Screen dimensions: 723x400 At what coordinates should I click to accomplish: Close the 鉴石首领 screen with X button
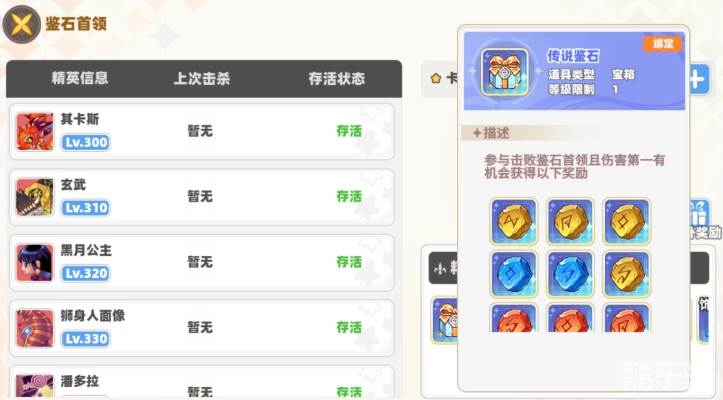pos(22,24)
